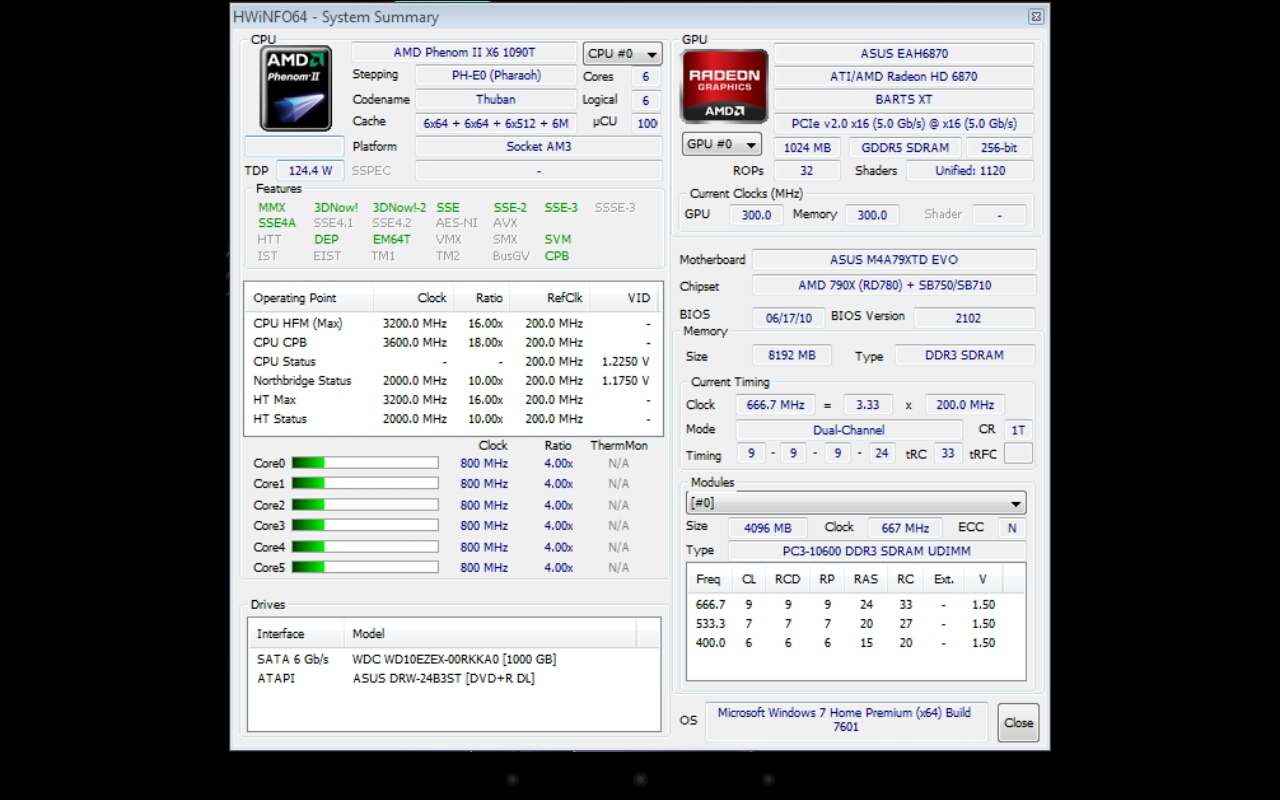Screen dimensions: 1280x800
Task: Expand the memory Modules [#0] dropdown
Action: [x=856, y=503]
